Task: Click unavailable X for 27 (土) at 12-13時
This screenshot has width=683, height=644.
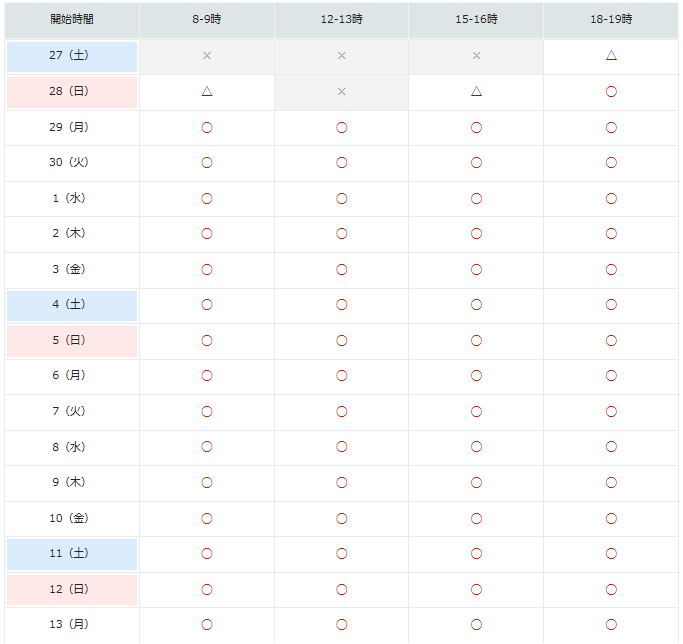Action: 342,56
